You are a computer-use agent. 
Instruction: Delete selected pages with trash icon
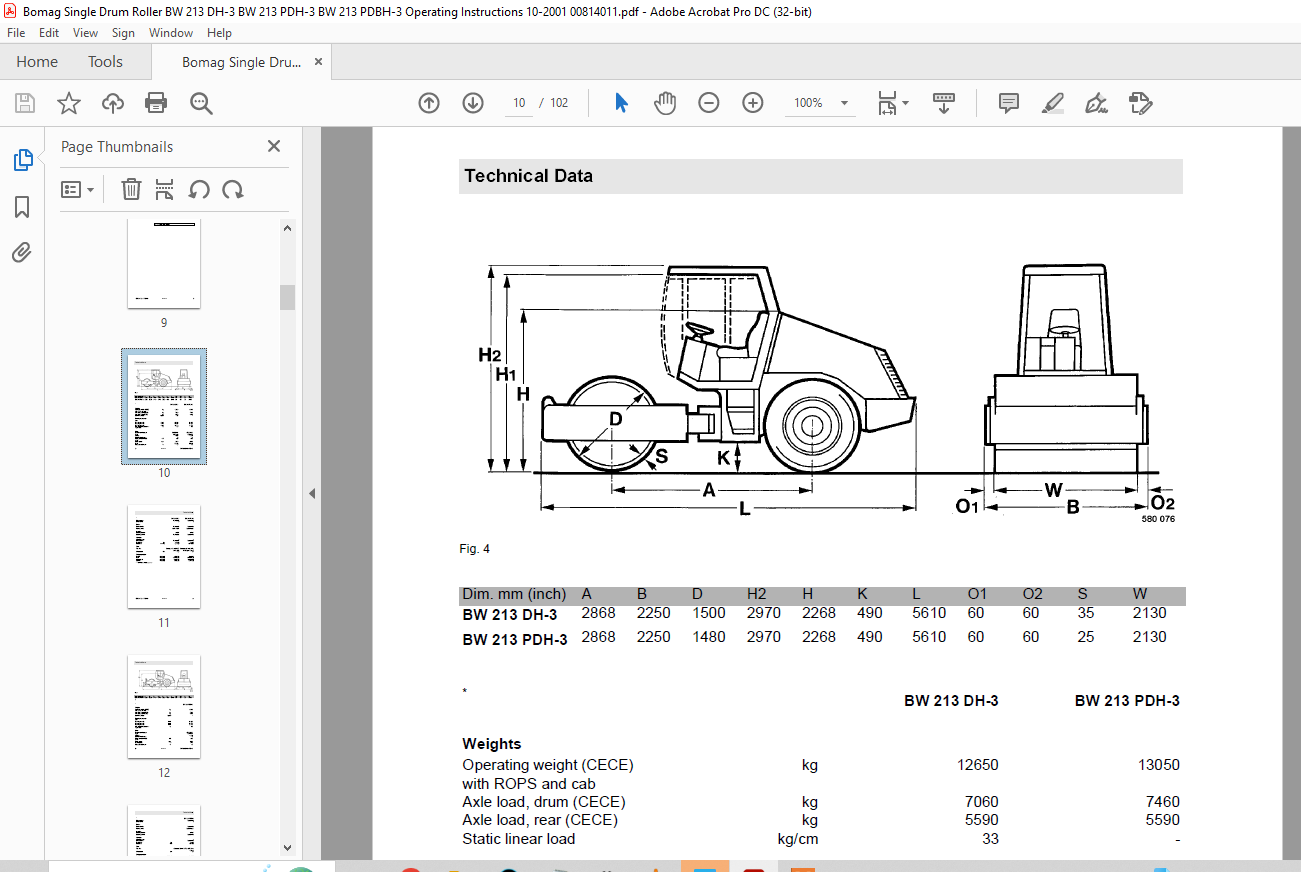pyautogui.click(x=131, y=189)
